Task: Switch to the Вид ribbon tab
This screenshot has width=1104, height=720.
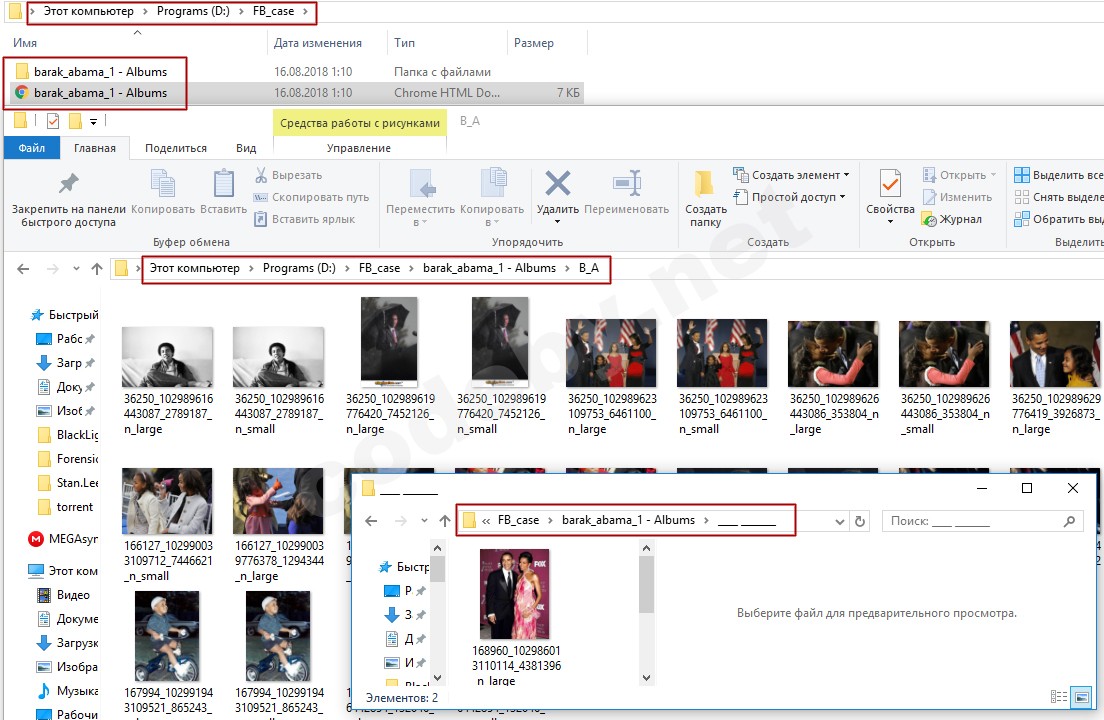Action: [x=246, y=148]
